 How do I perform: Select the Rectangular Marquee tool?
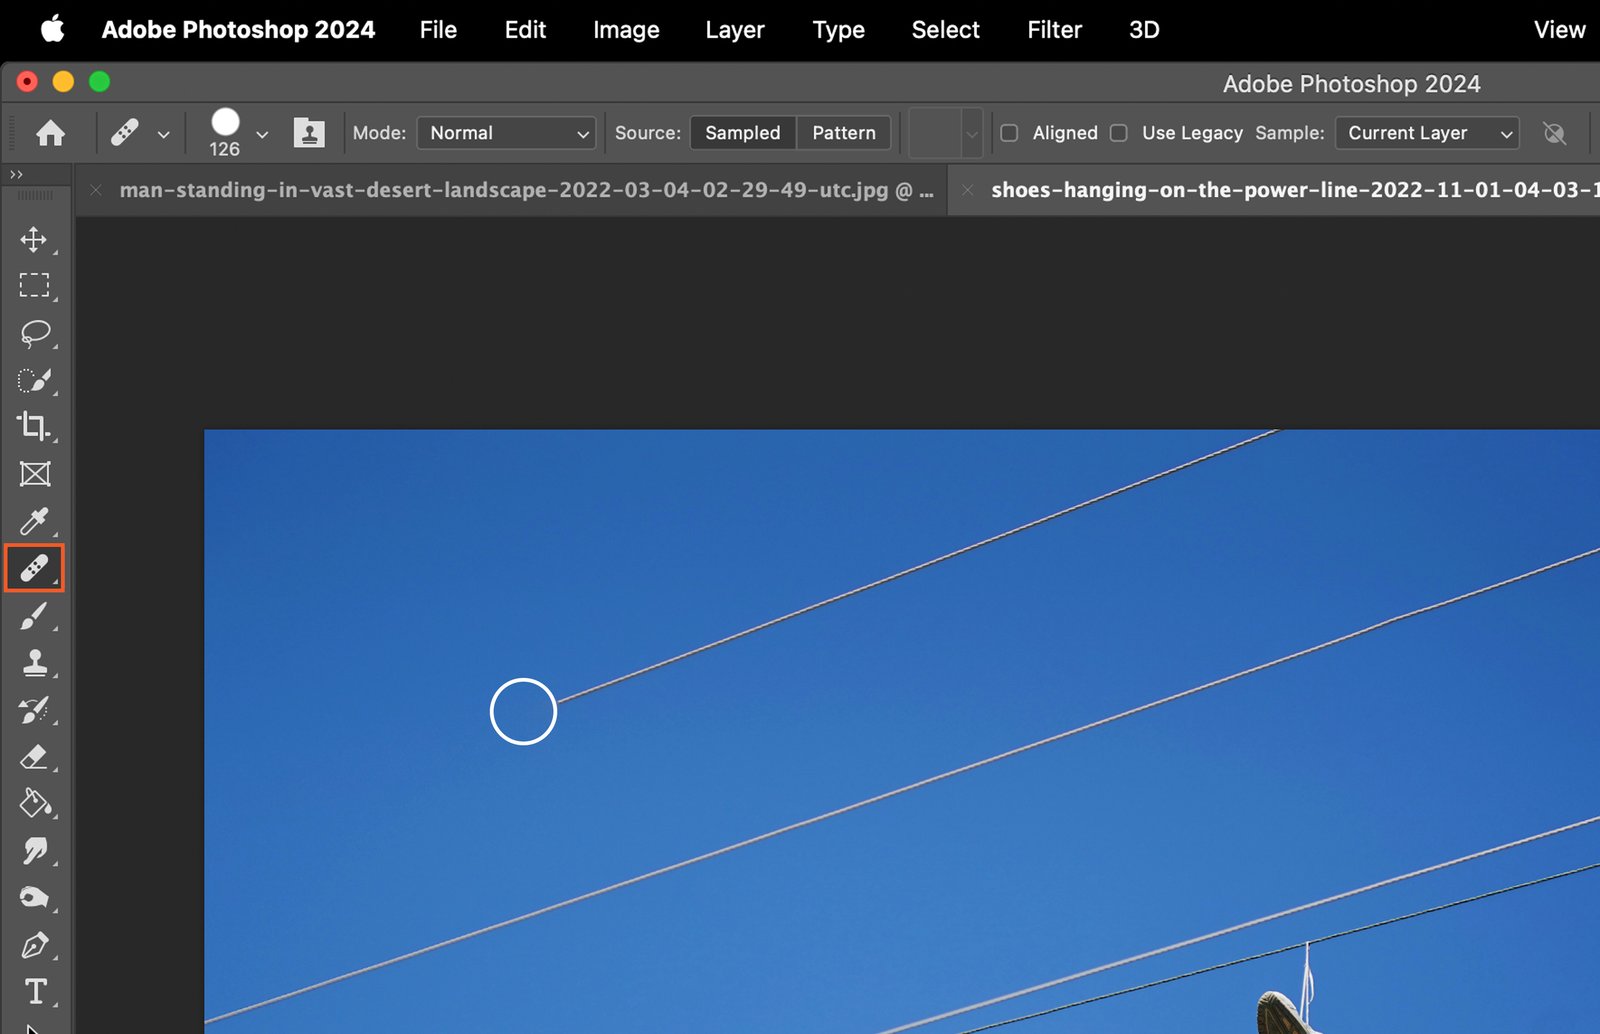pyautogui.click(x=34, y=286)
